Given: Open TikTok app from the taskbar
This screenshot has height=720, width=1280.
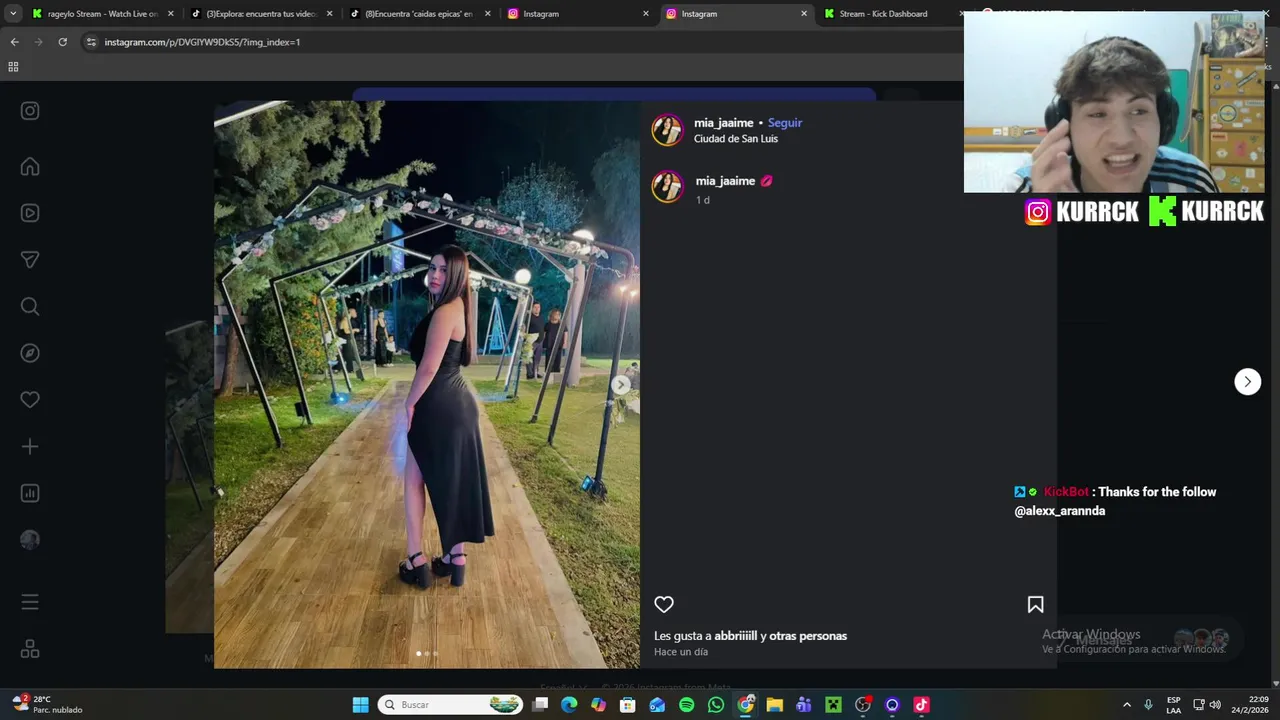Looking at the screenshot, I should 921,705.
